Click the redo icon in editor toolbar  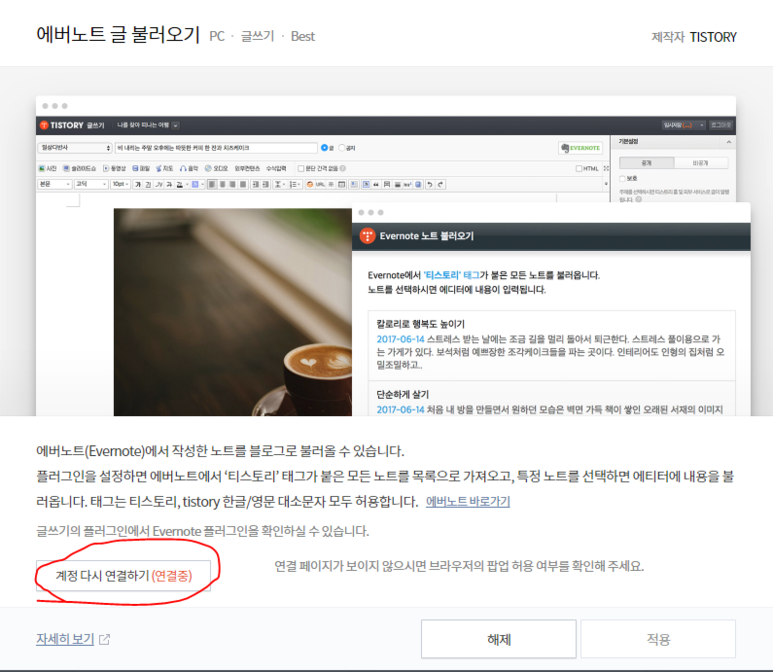pyautogui.click(x=441, y=184)
